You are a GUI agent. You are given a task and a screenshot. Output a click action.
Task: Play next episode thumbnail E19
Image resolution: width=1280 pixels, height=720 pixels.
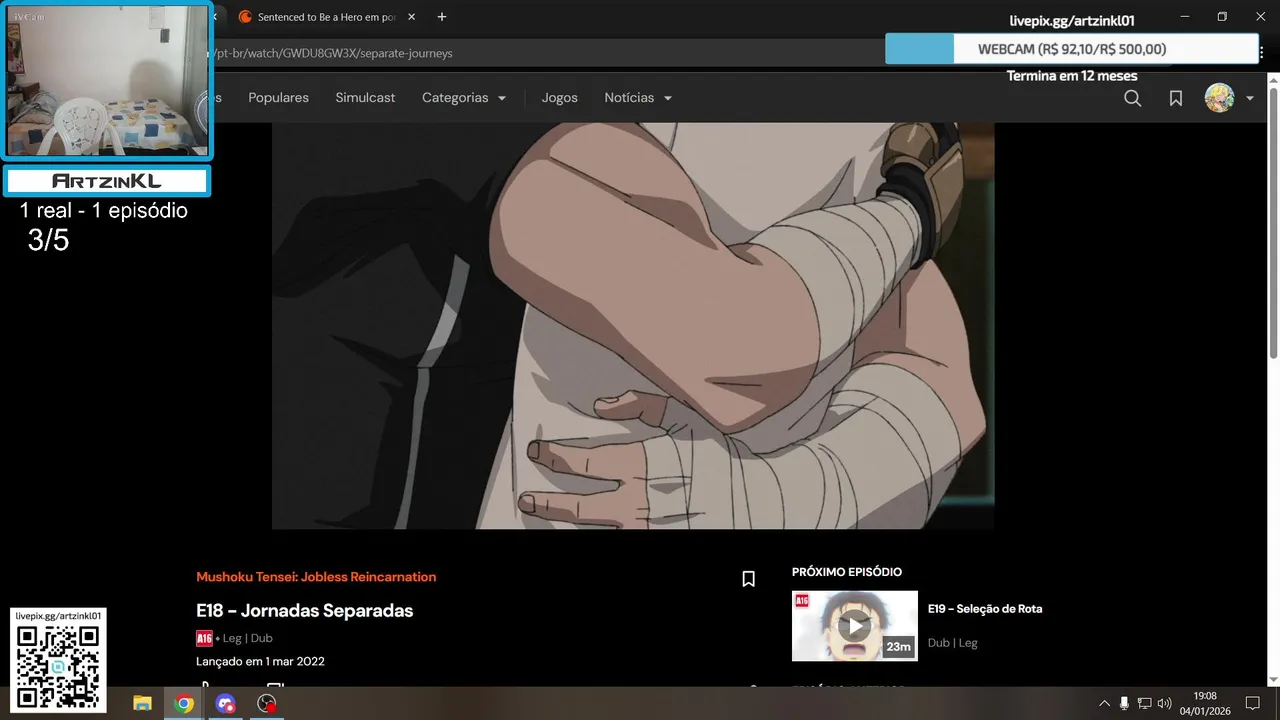855,626
